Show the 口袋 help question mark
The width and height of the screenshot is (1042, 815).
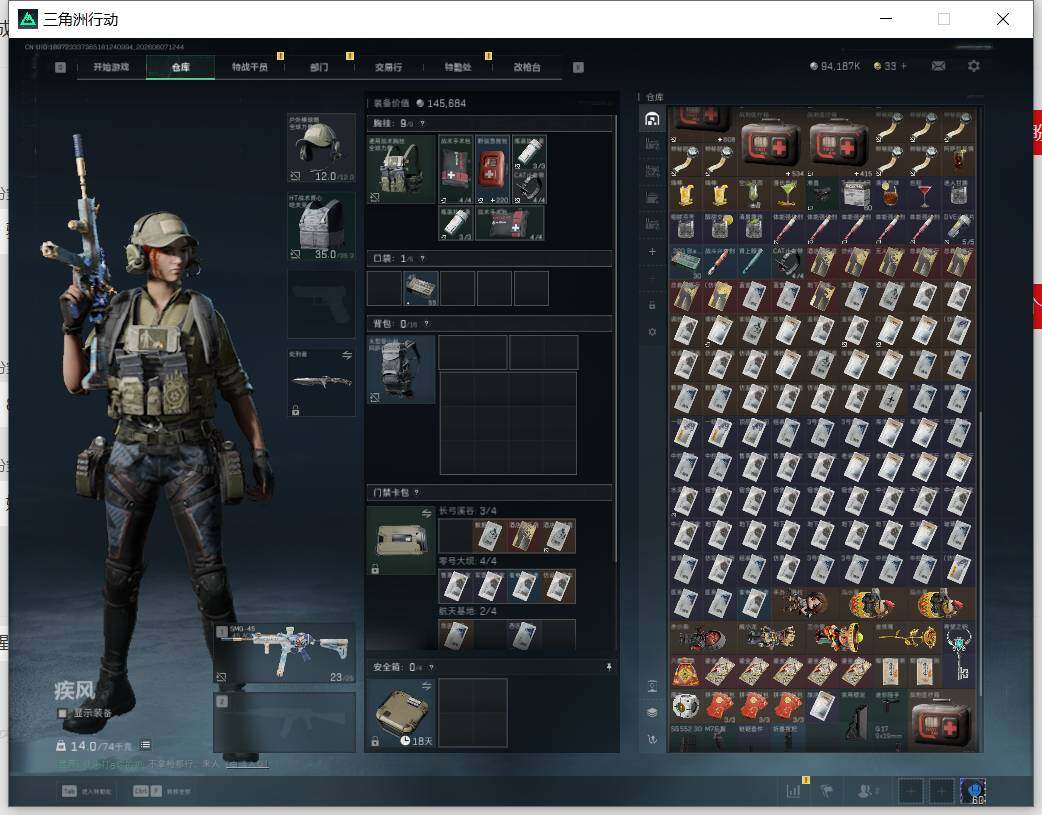[x=422, y=259]
